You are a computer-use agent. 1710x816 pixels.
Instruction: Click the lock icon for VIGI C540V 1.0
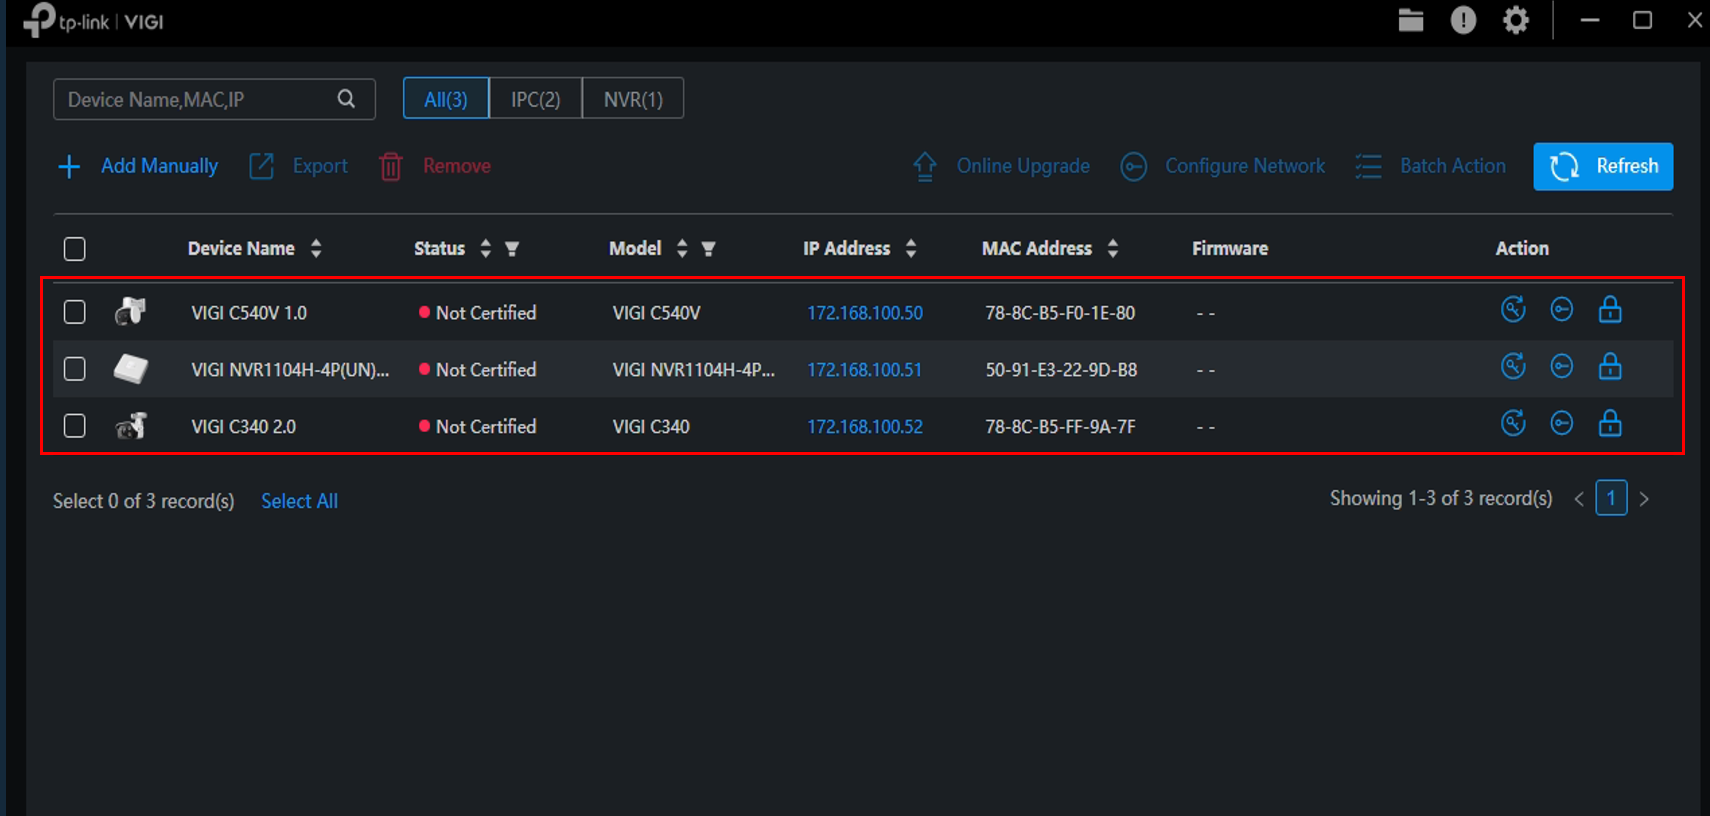tap(1610, 310)
